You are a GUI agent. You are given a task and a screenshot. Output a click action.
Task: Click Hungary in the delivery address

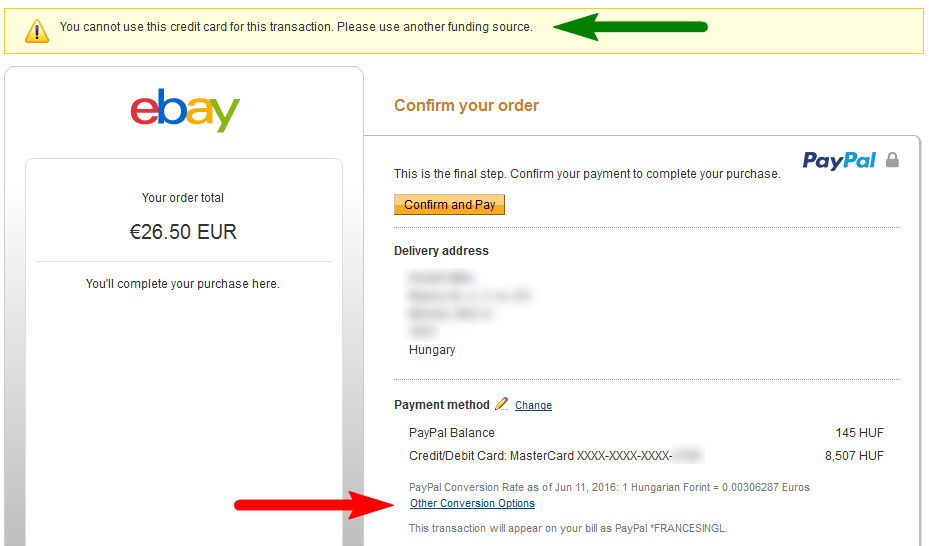click(x=432, y=350)
